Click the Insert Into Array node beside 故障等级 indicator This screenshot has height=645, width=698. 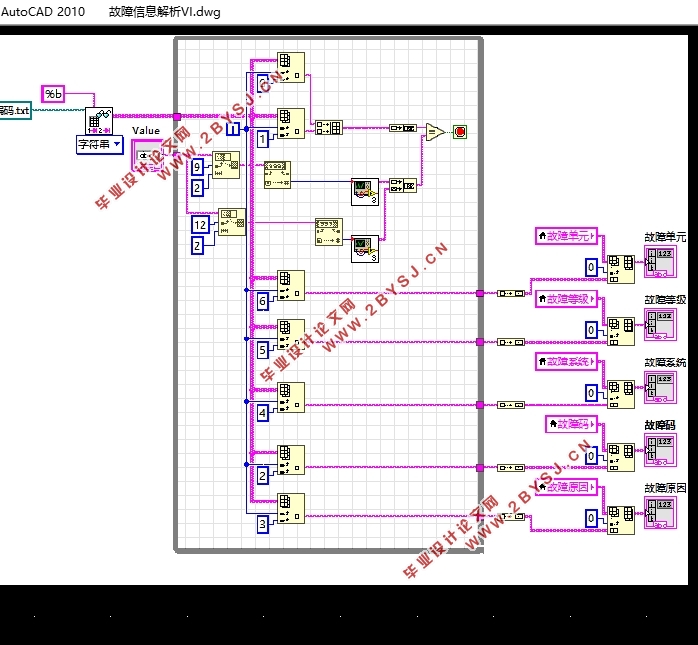tap(621, 332)
